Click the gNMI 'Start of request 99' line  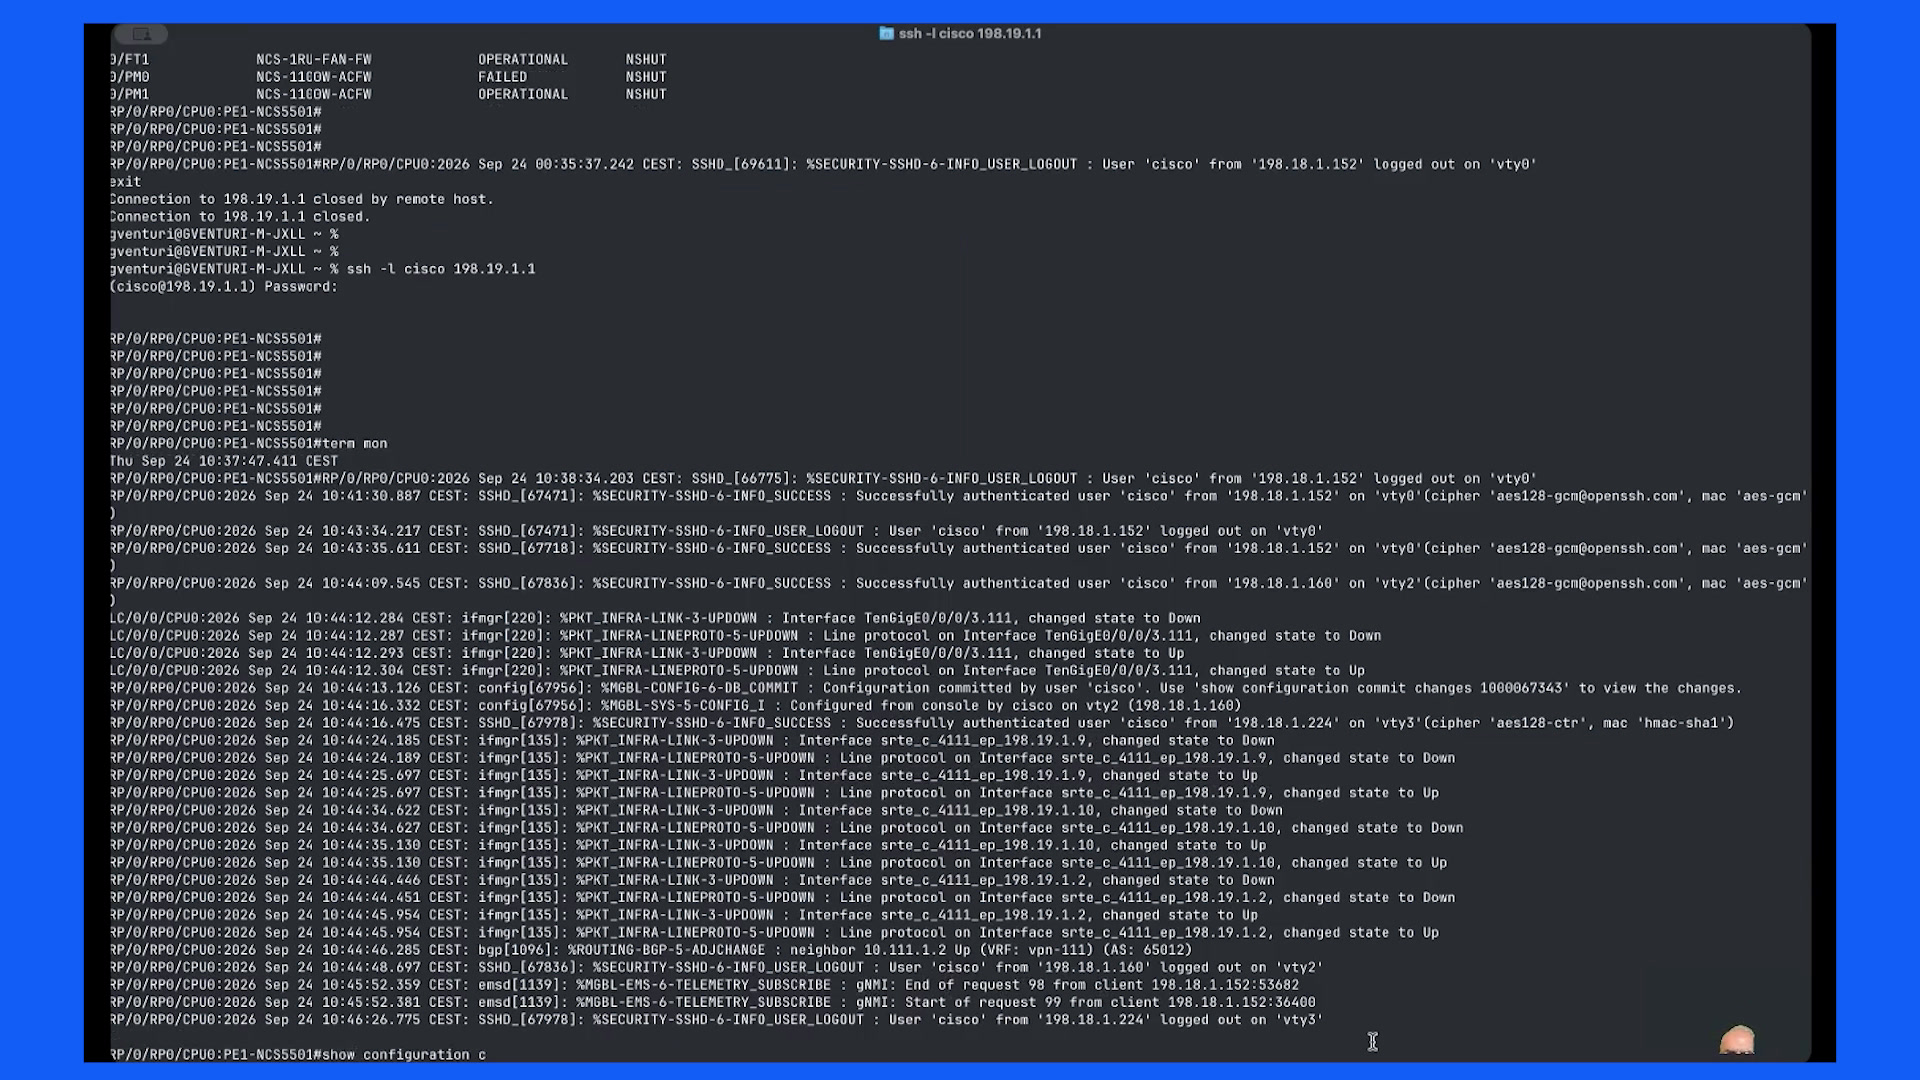click(713, 1002)
